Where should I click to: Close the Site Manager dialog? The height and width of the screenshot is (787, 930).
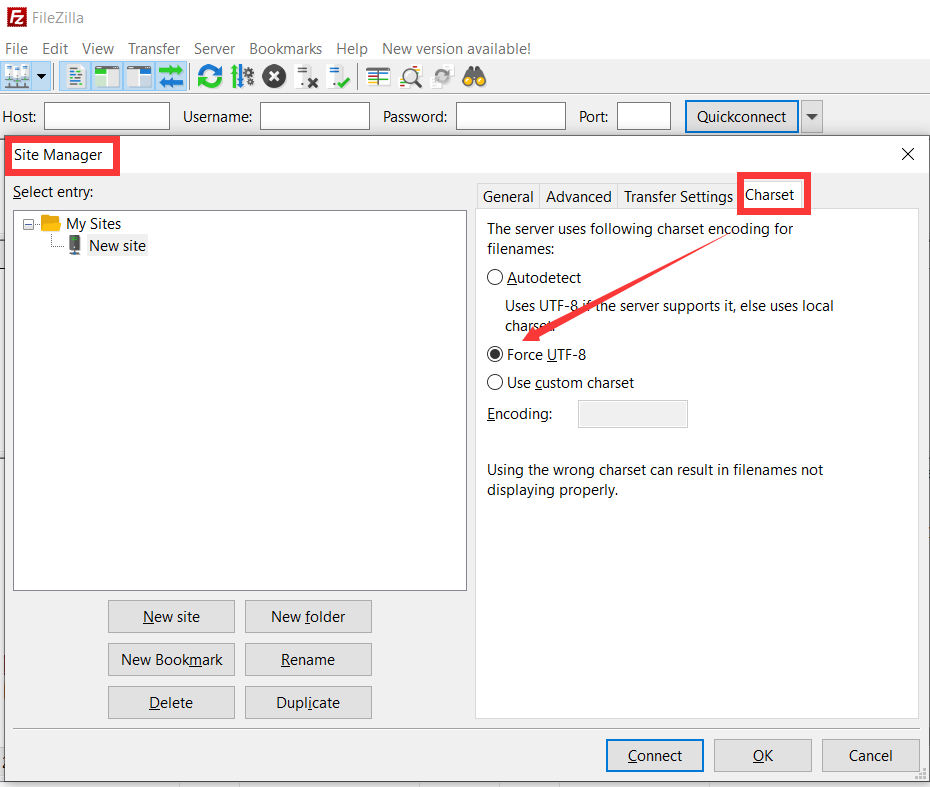click(907, 154)
